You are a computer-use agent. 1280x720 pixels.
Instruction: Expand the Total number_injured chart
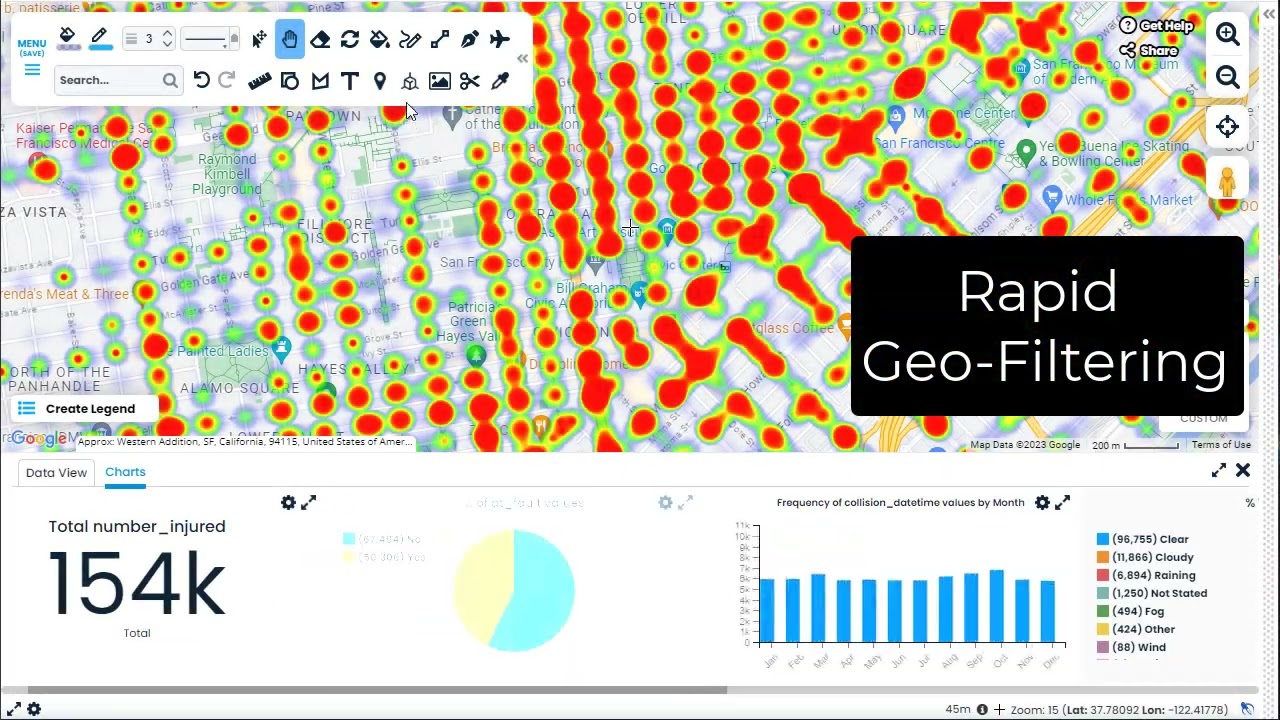coord(309,503)
